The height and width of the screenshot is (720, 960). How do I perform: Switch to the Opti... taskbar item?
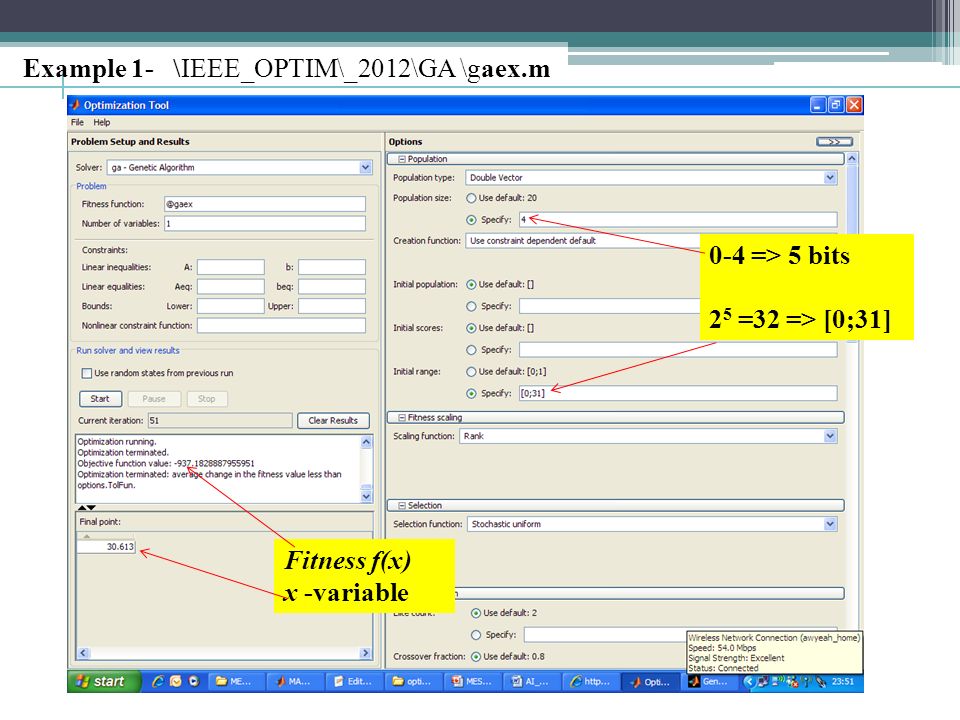click(x=651, y=681)
